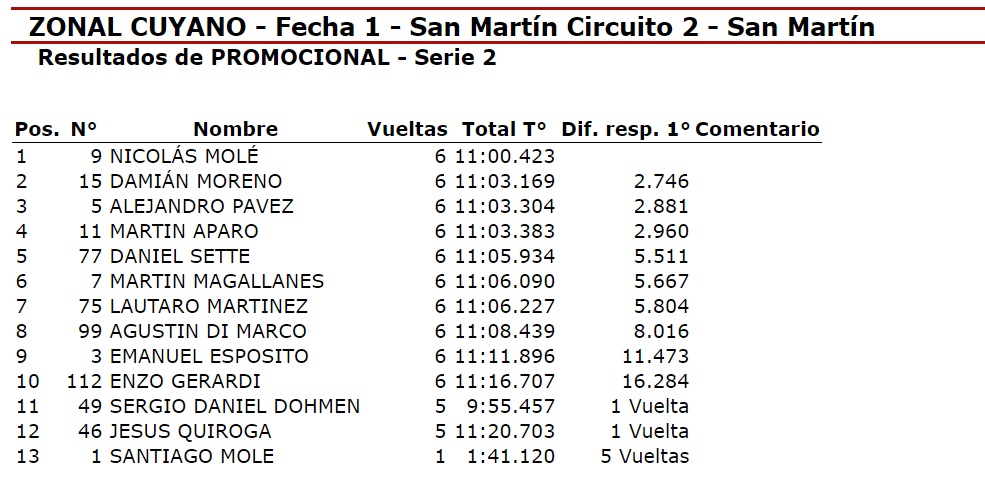The image size is (985, 482).
Task: Select SERGIO DANIEL DOHMEN in the list
Action: click(x=234, y=406)
